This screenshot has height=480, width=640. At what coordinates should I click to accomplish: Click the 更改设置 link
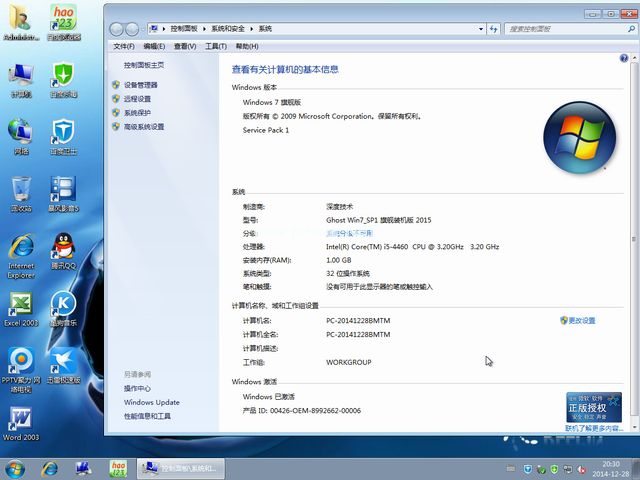coord(580,320)
